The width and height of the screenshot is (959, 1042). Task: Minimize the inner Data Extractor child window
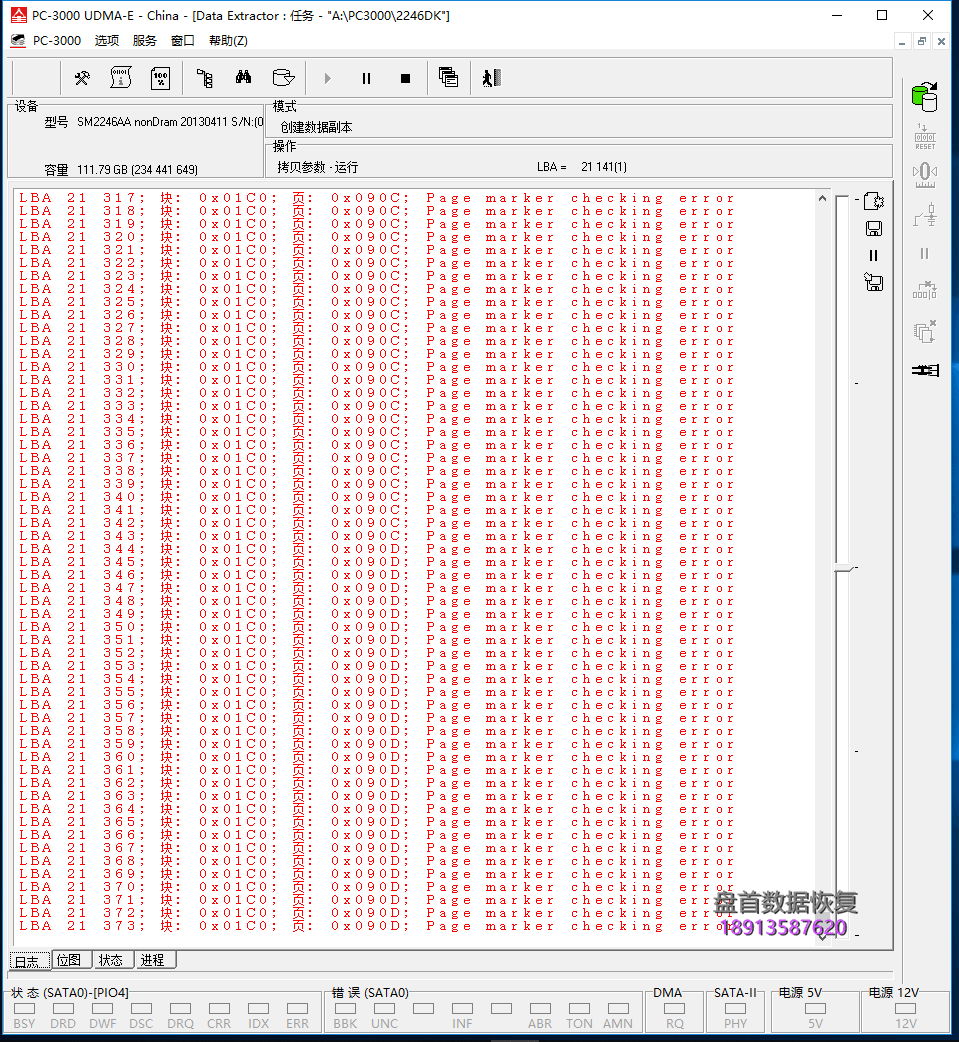point(902,41)
